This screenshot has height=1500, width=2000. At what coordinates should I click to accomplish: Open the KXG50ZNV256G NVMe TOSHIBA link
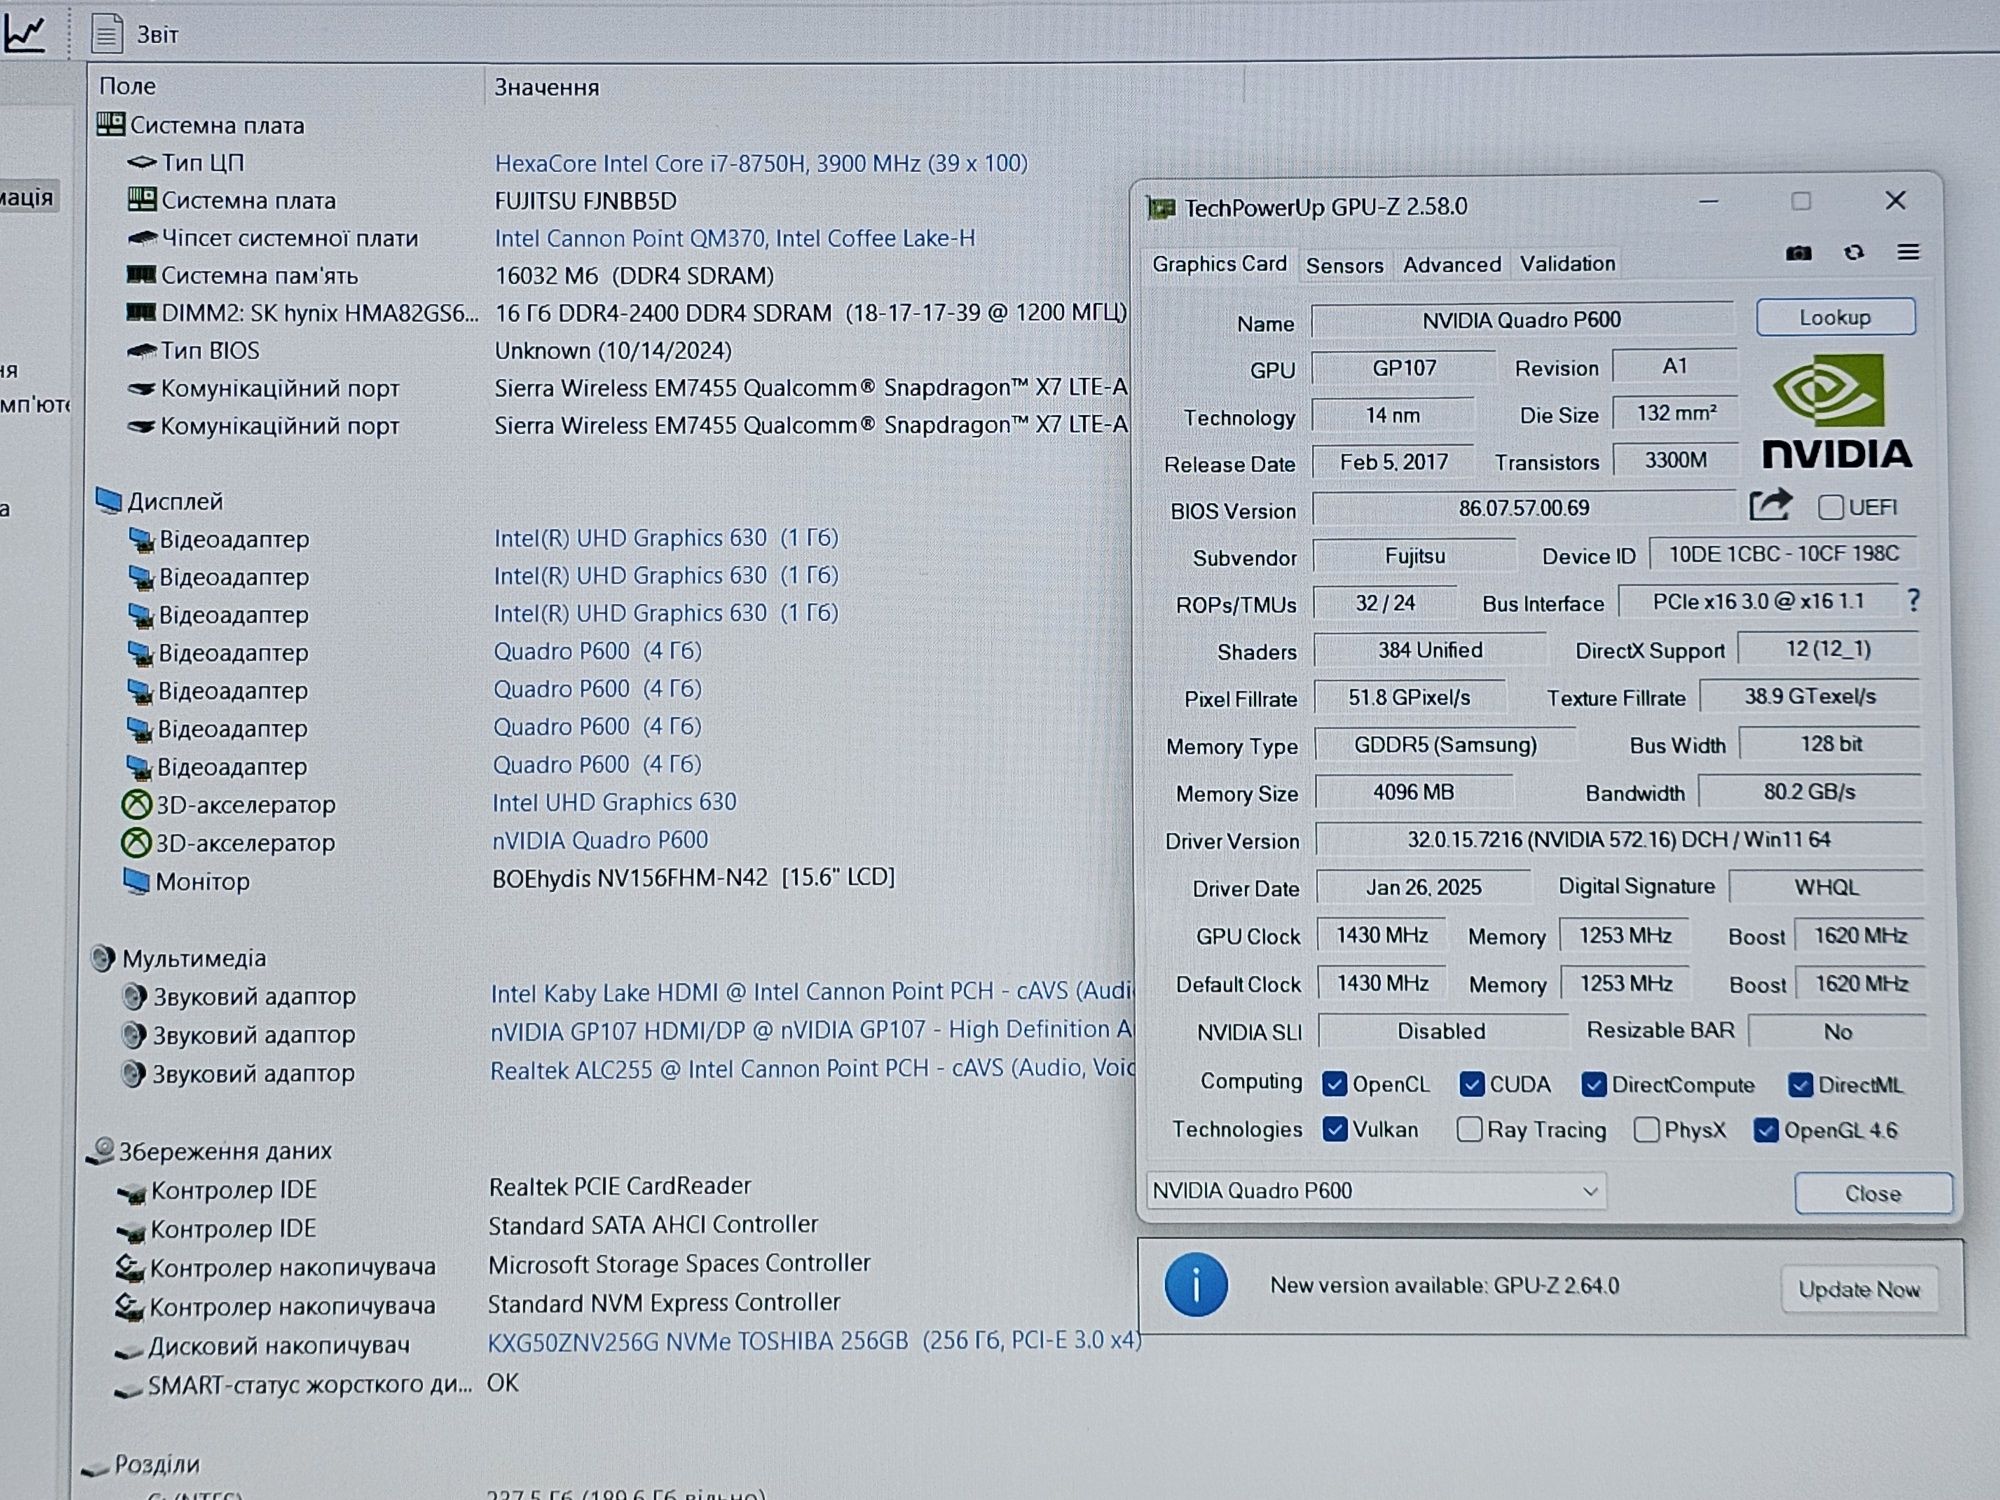(x=813, y=1340)
